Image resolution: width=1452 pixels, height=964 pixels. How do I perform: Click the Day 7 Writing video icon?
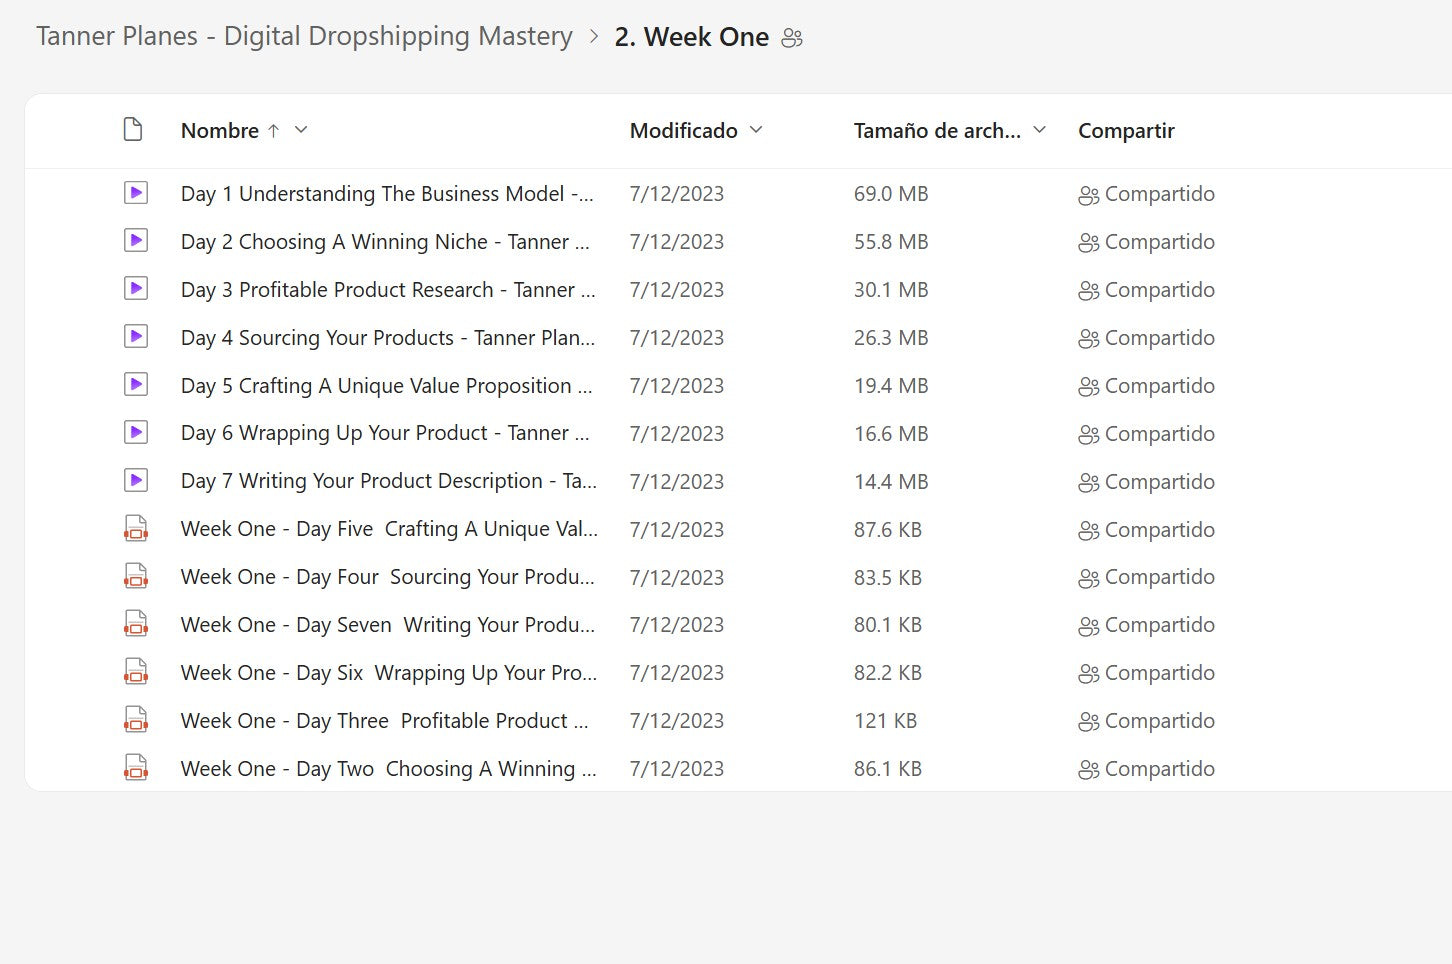136,481
